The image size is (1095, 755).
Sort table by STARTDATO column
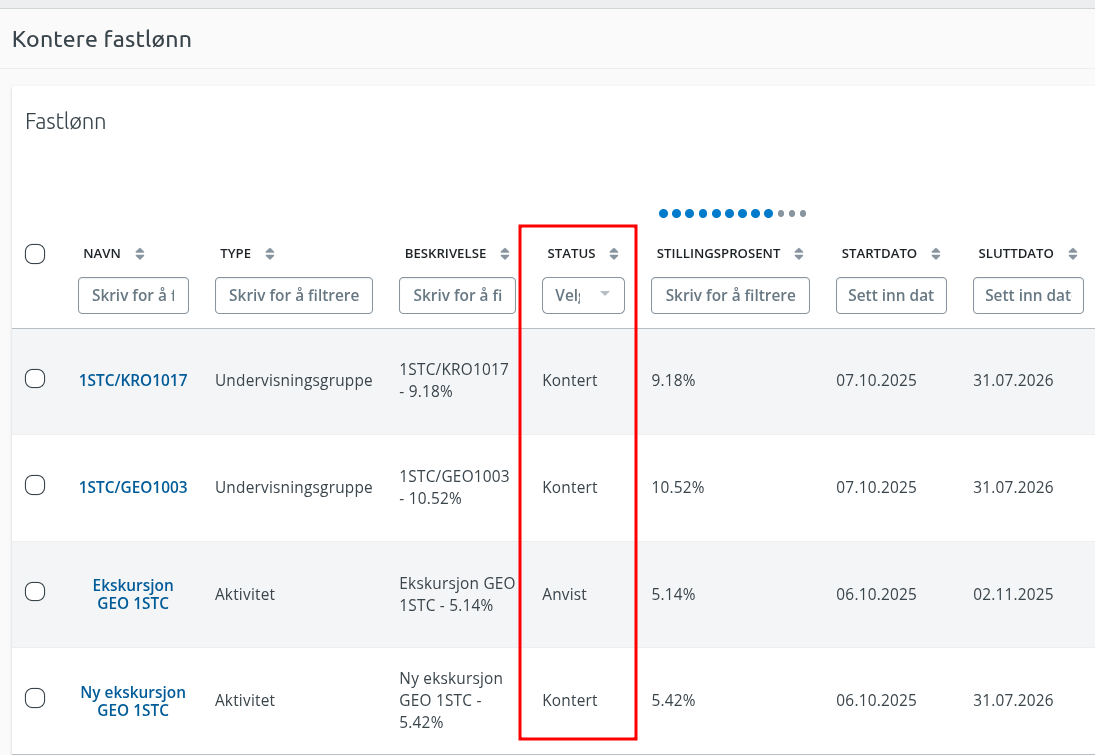tap(936, 254)
